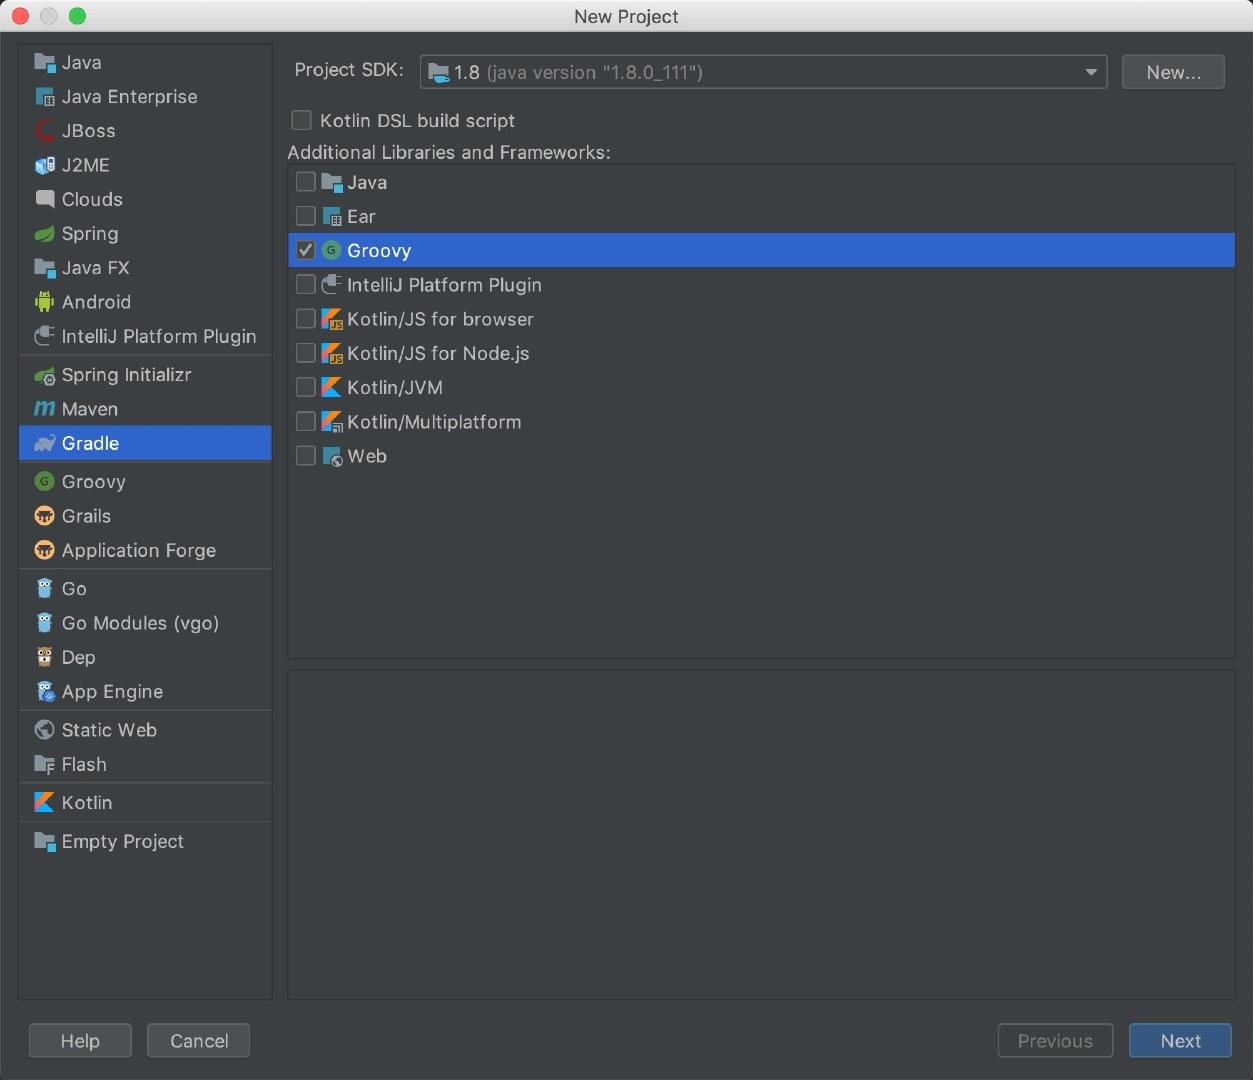Select the Java project type icon
The height and width of the screenshot is (1080, 1253).
(44, 62)
